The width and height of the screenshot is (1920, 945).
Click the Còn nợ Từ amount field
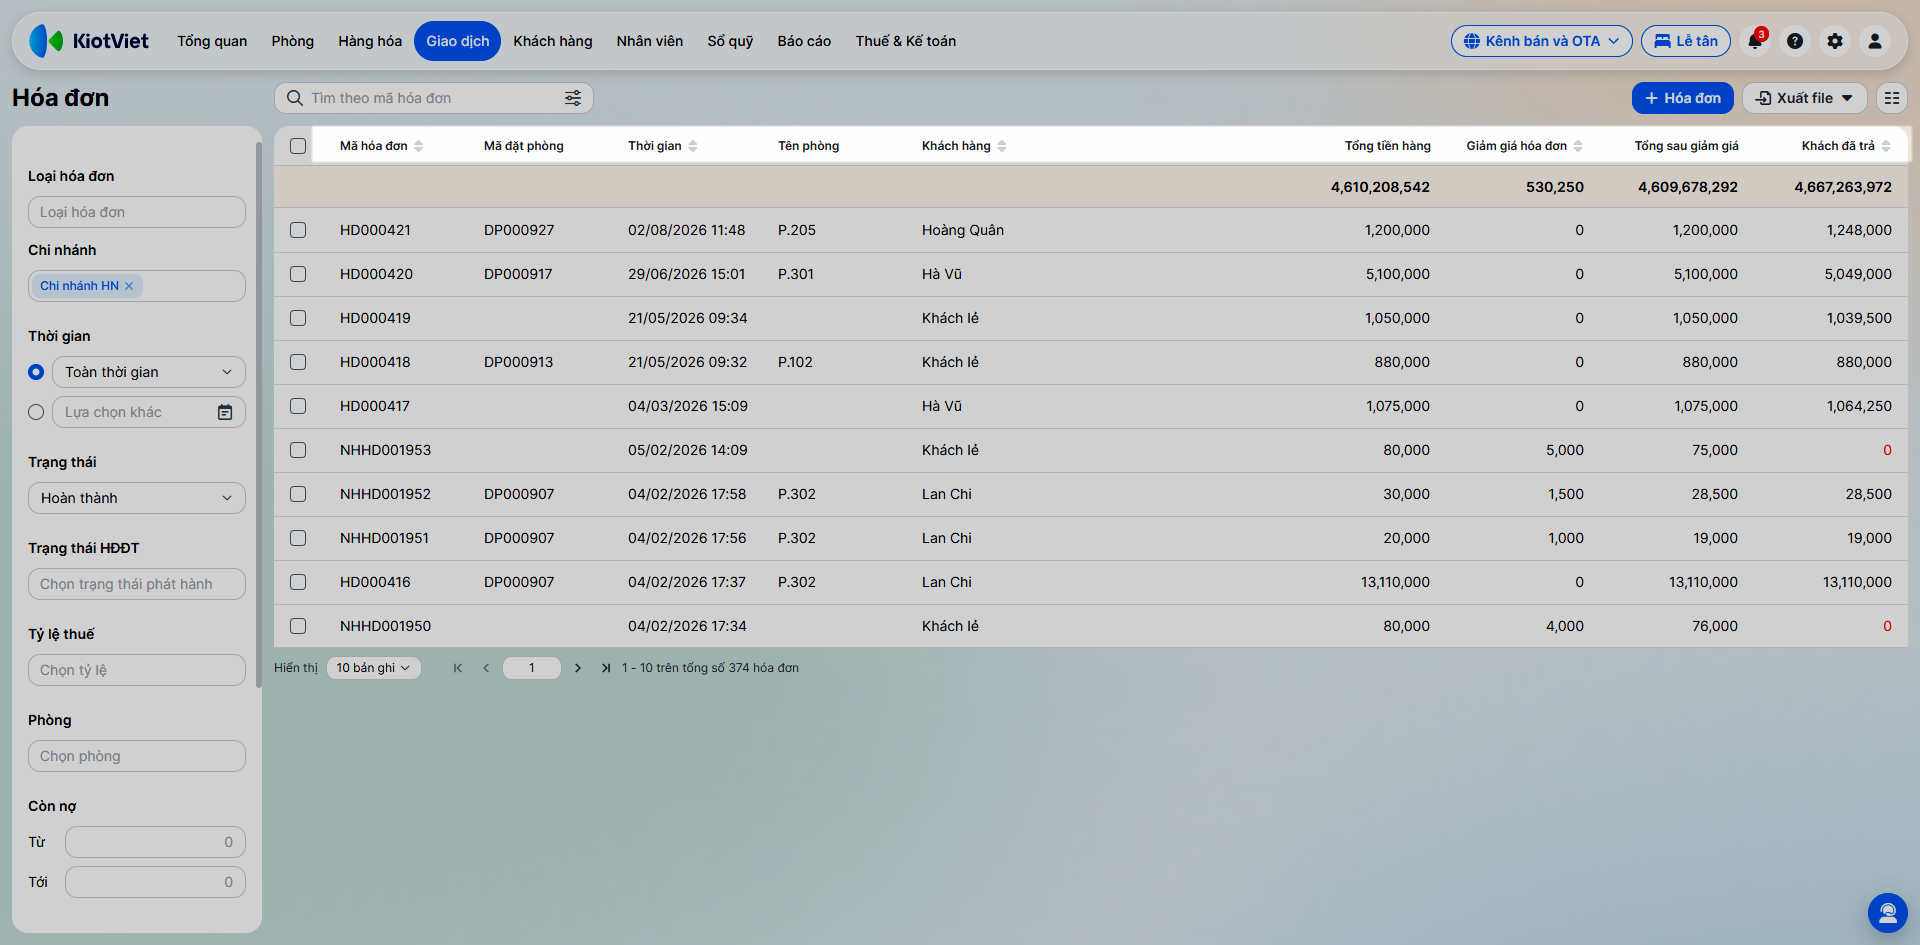155,842
